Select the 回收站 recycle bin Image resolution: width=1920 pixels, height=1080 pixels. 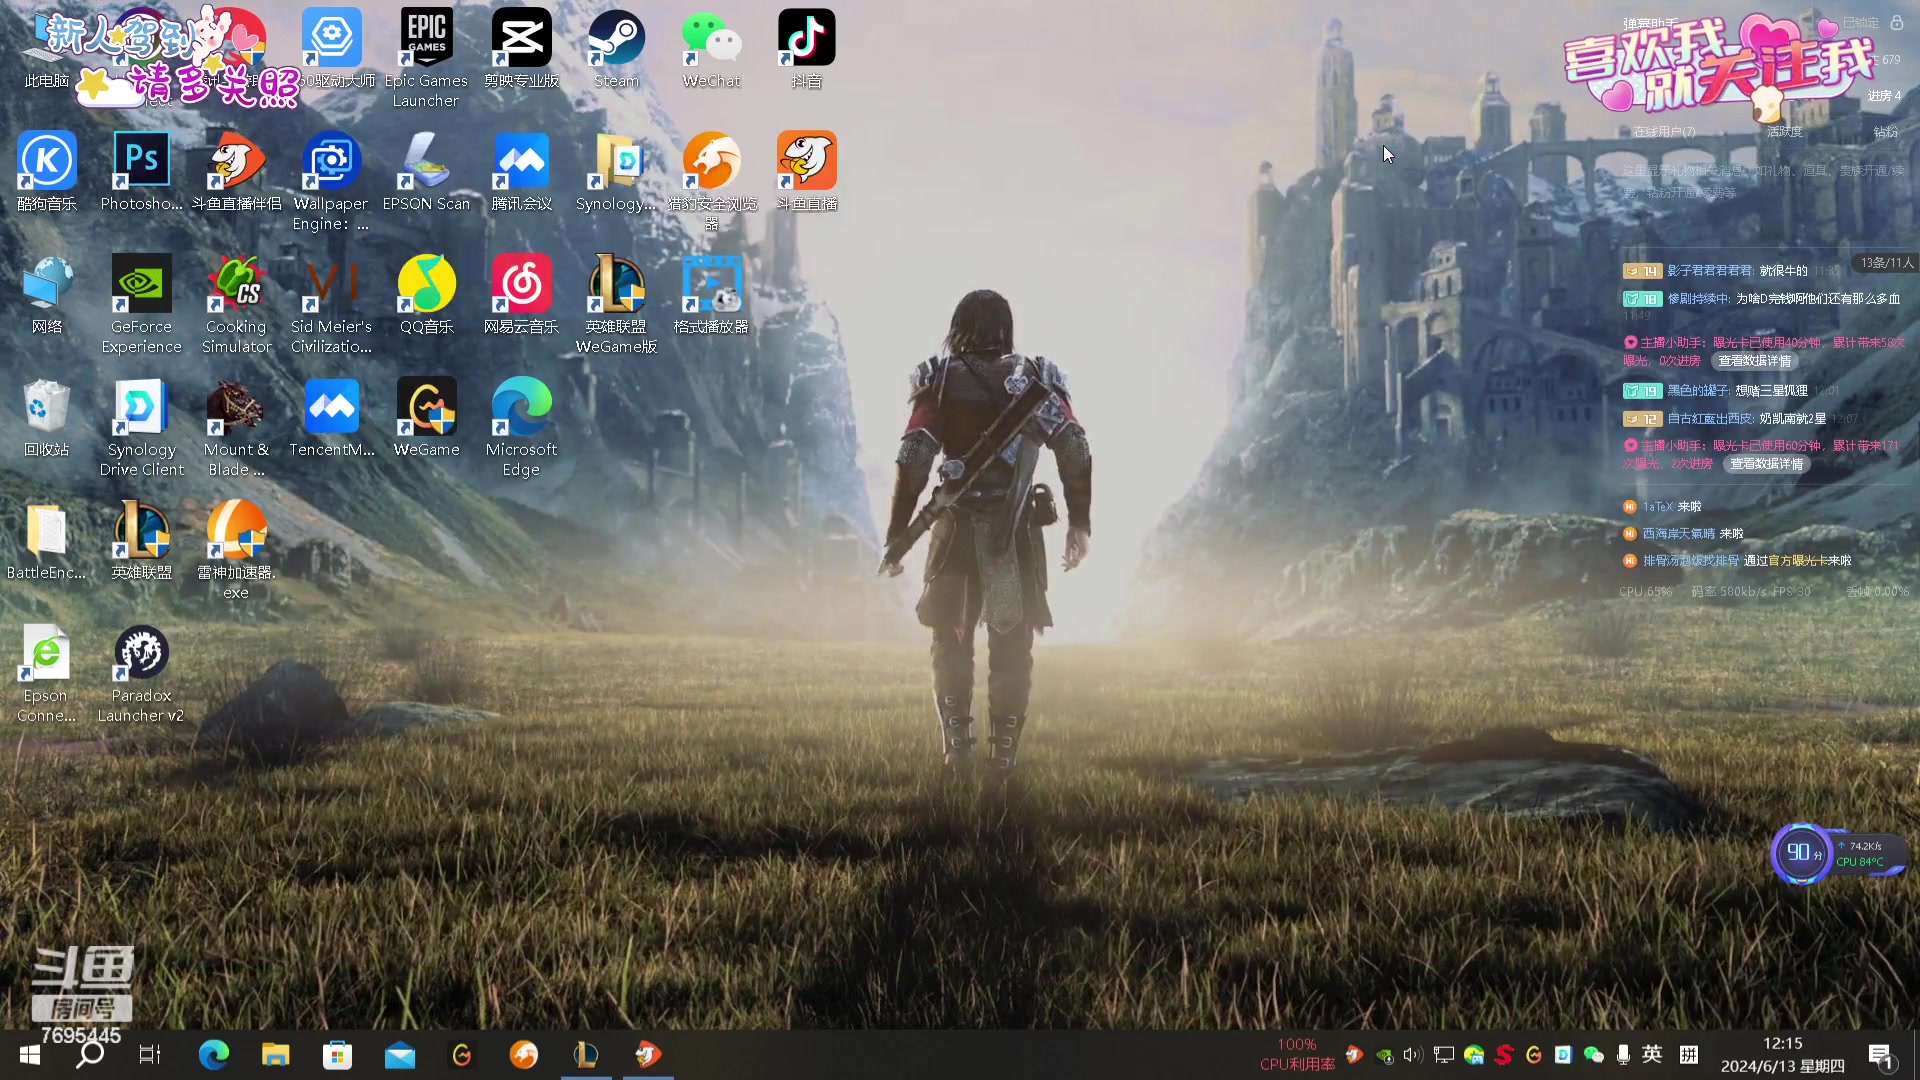[x=47, y=418]
